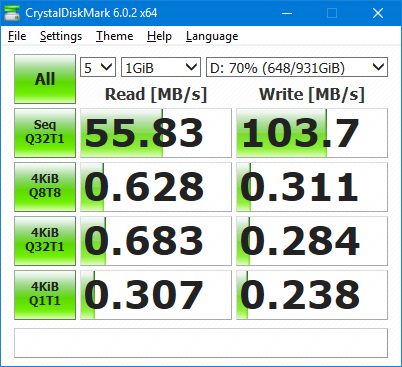Click the 4KiB Q1T1 read result 0.307
This screenshot has height=367, width=402.
point(156,295)
